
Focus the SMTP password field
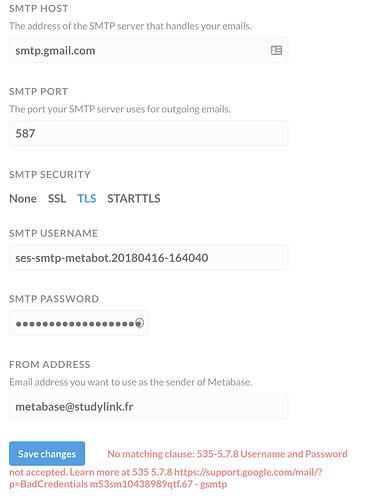(x=79, y=323)
